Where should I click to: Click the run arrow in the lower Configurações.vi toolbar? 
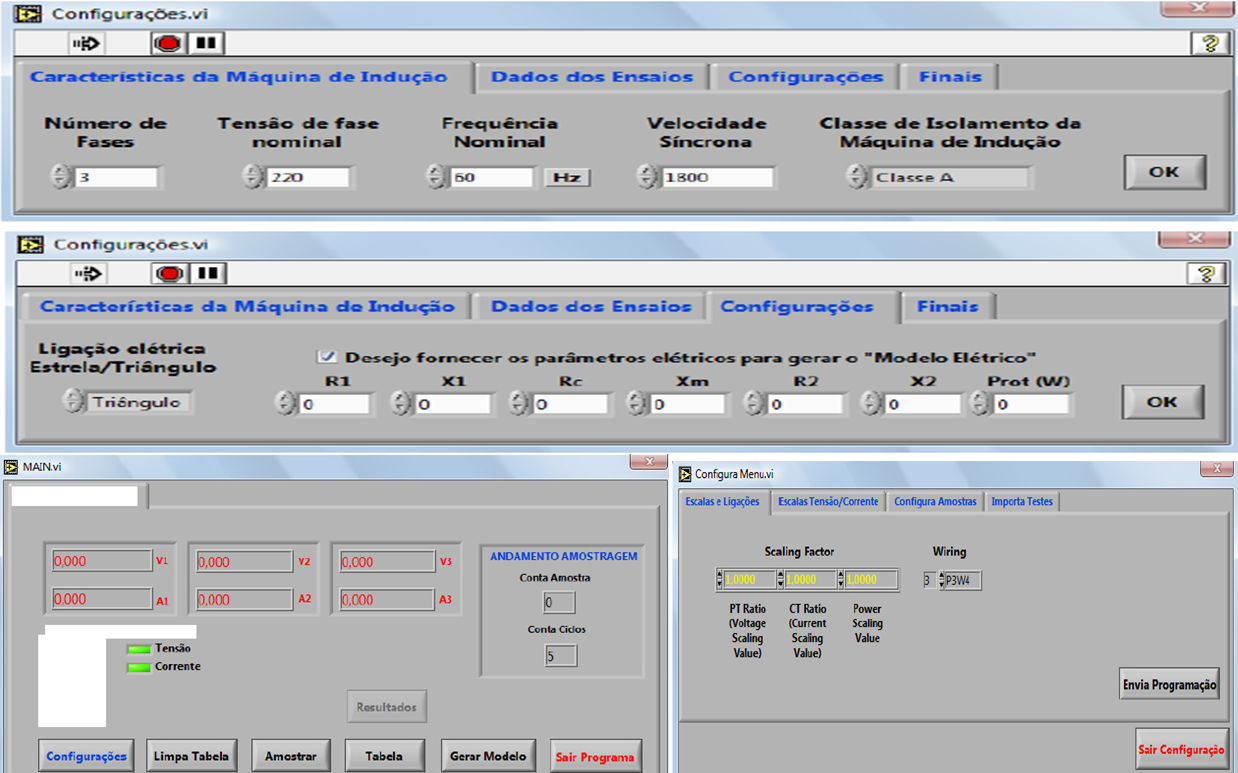click(x=88, y=273)
